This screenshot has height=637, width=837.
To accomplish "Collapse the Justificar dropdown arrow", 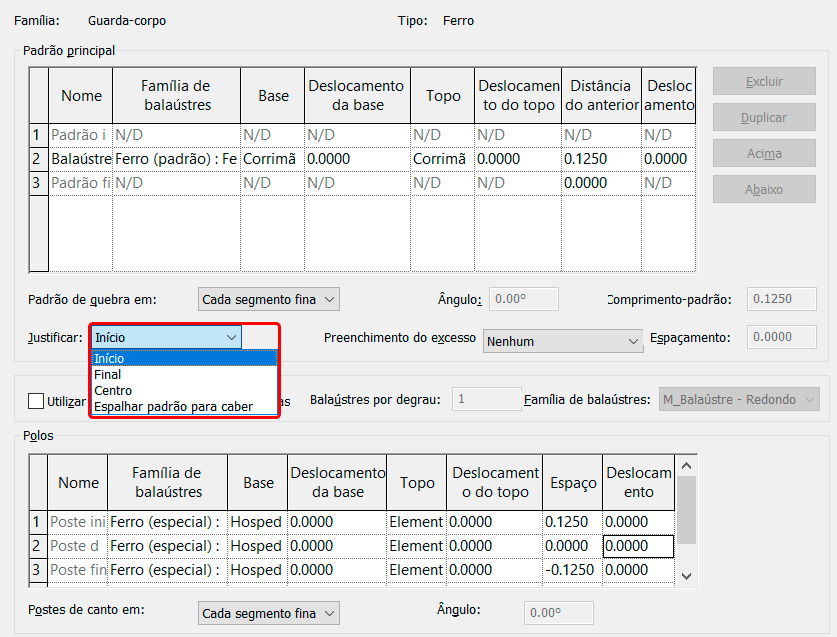I will 231,338.
